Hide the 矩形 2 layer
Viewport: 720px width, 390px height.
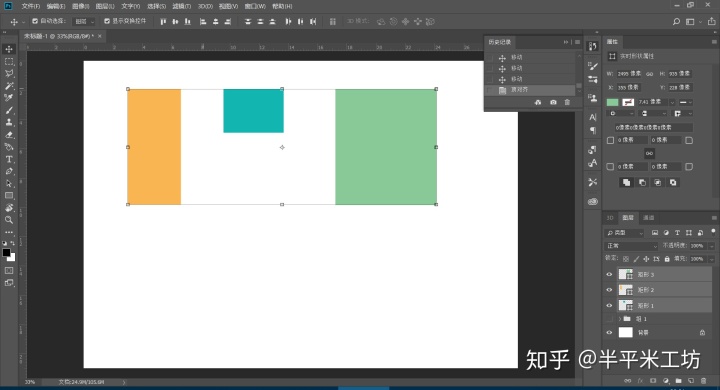tap(609, 290)
